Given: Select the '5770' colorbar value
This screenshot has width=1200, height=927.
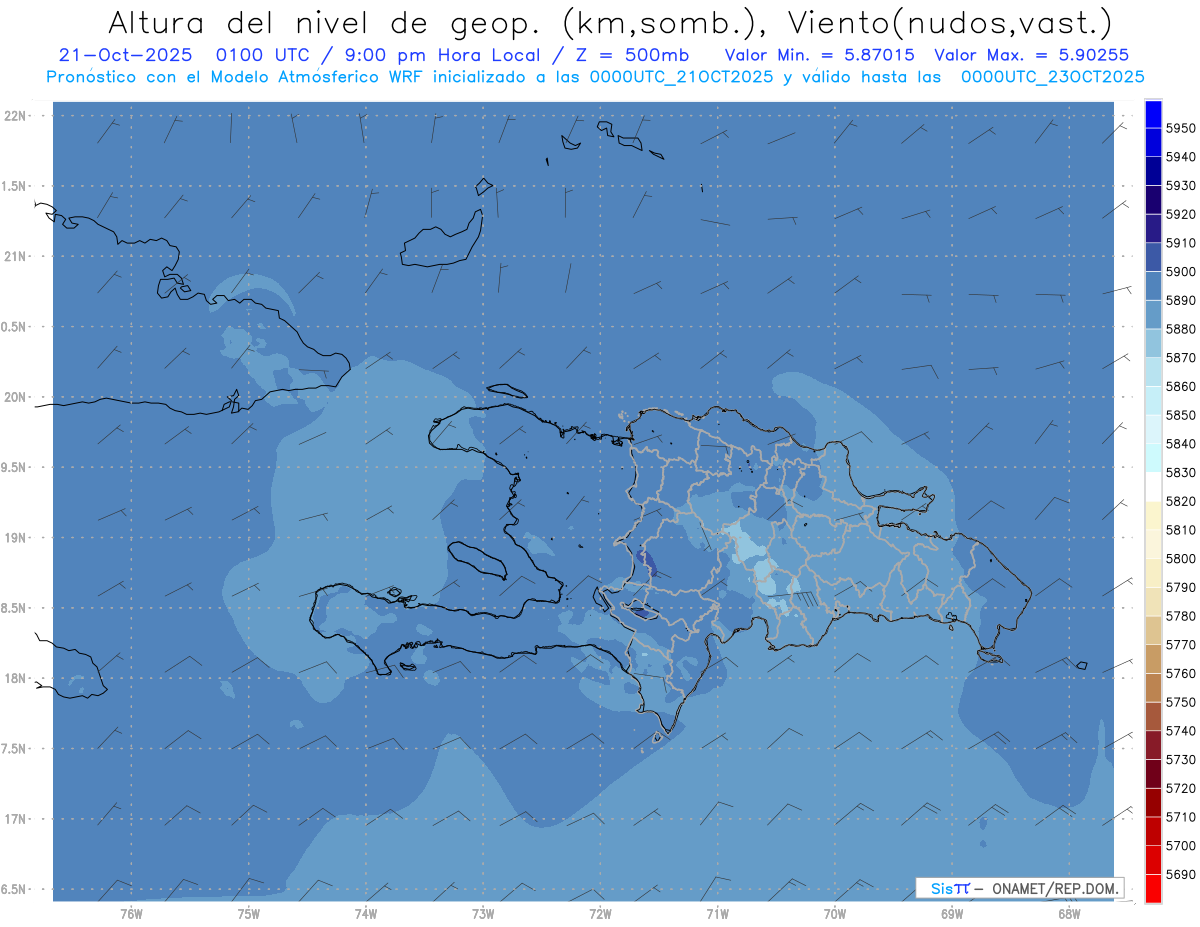Looking at the screenshot, I should point(1181,645).
